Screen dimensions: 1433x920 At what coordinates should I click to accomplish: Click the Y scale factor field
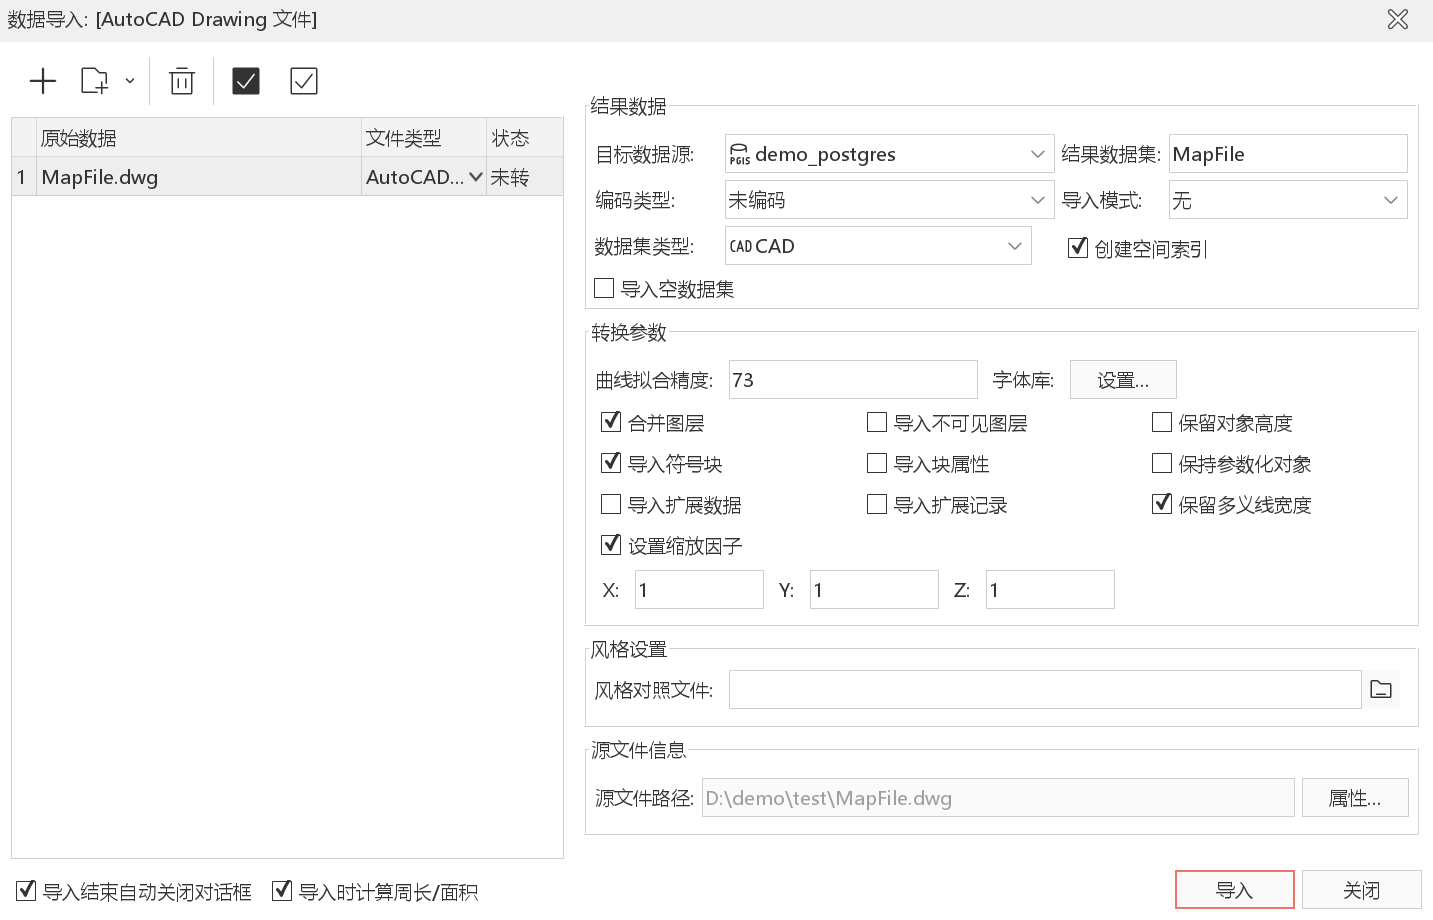pyautogui.click(x=874, y=590)
